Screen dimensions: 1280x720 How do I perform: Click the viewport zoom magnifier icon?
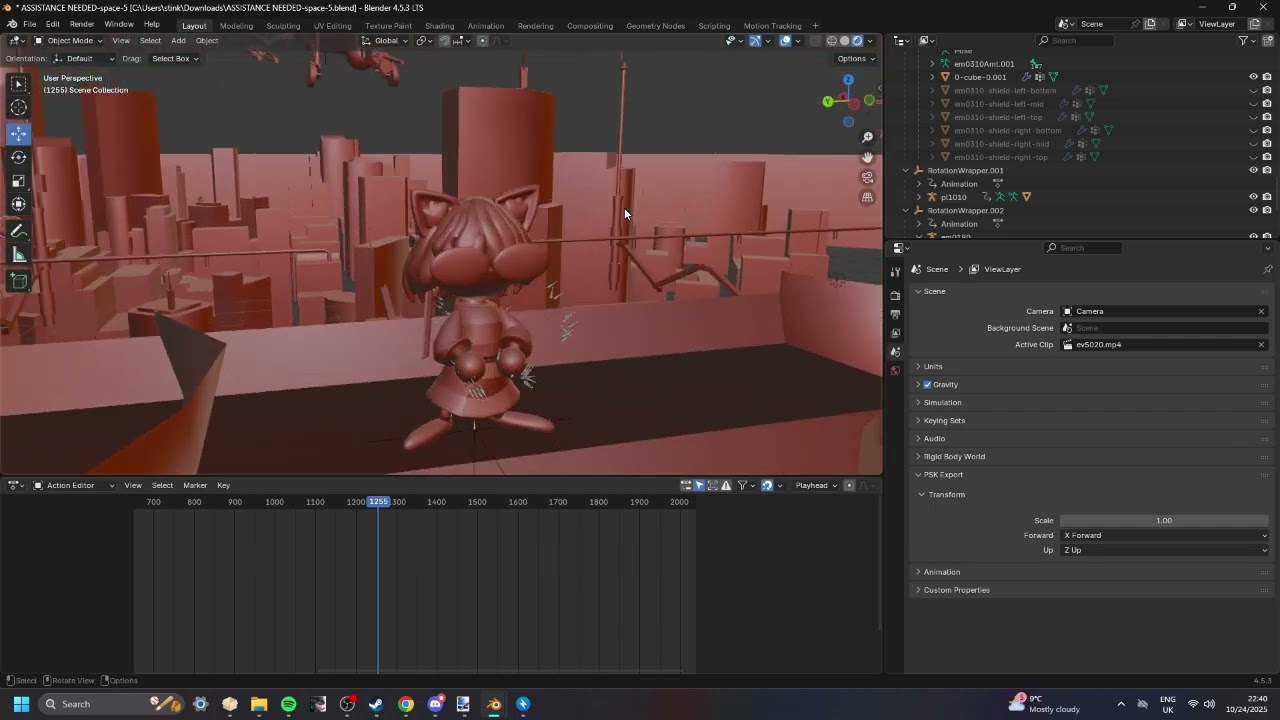pyautogui.click(x=868, y=137)
